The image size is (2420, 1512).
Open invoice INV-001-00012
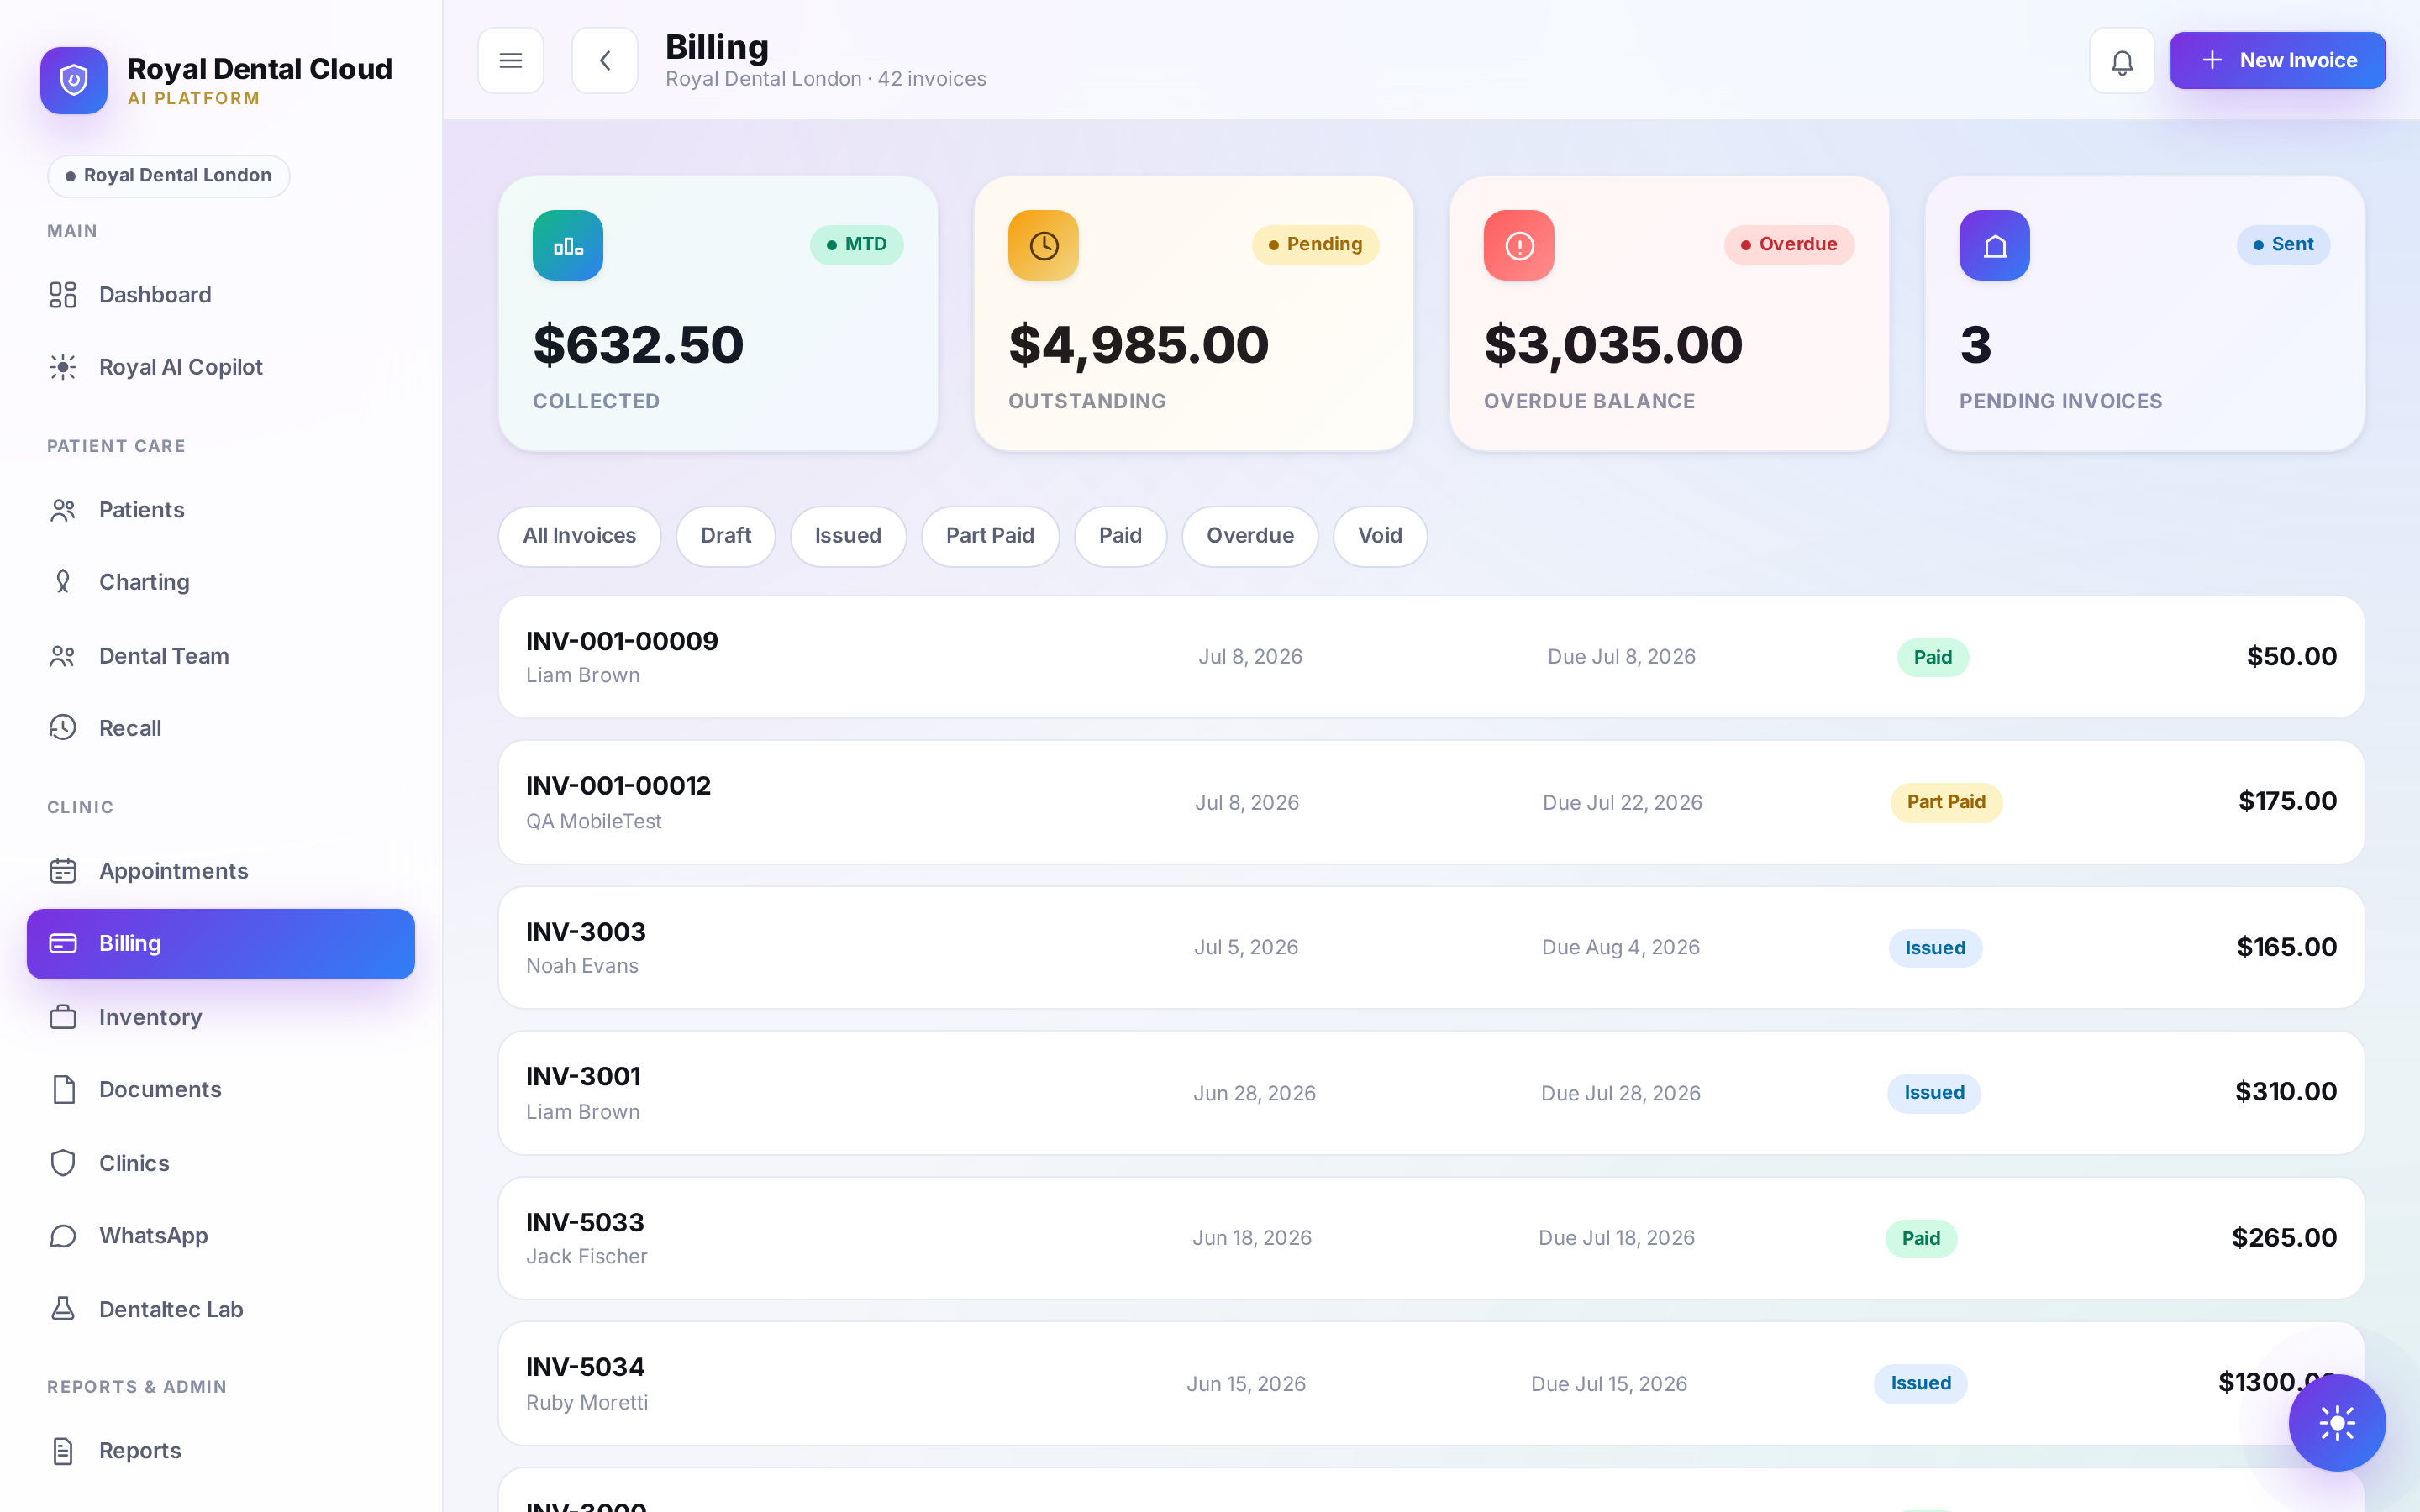[1431, 802]
